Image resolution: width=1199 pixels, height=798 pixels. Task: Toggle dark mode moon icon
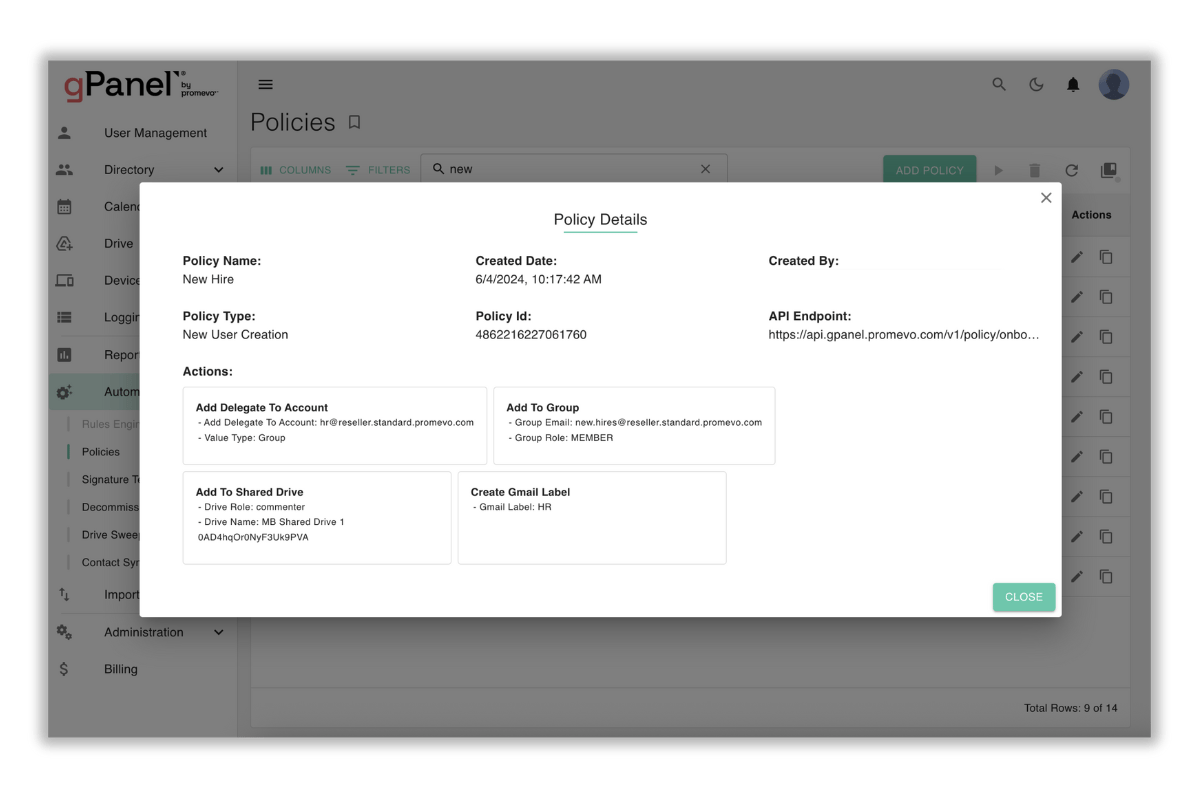coord(1036,84)
